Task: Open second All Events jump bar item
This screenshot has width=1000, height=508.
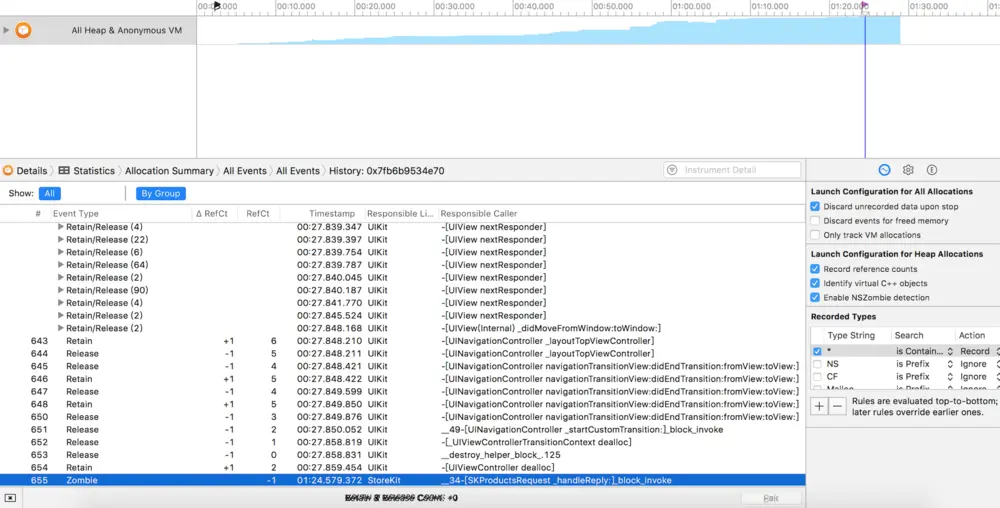Action: click(x=298, y=171)
